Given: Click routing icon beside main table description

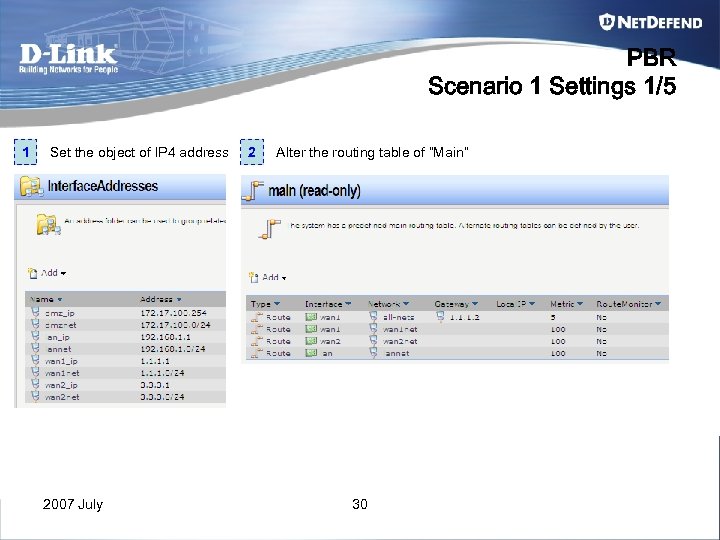Looking at the screenshot, I should pyautogui.click(x=270, y=229).
